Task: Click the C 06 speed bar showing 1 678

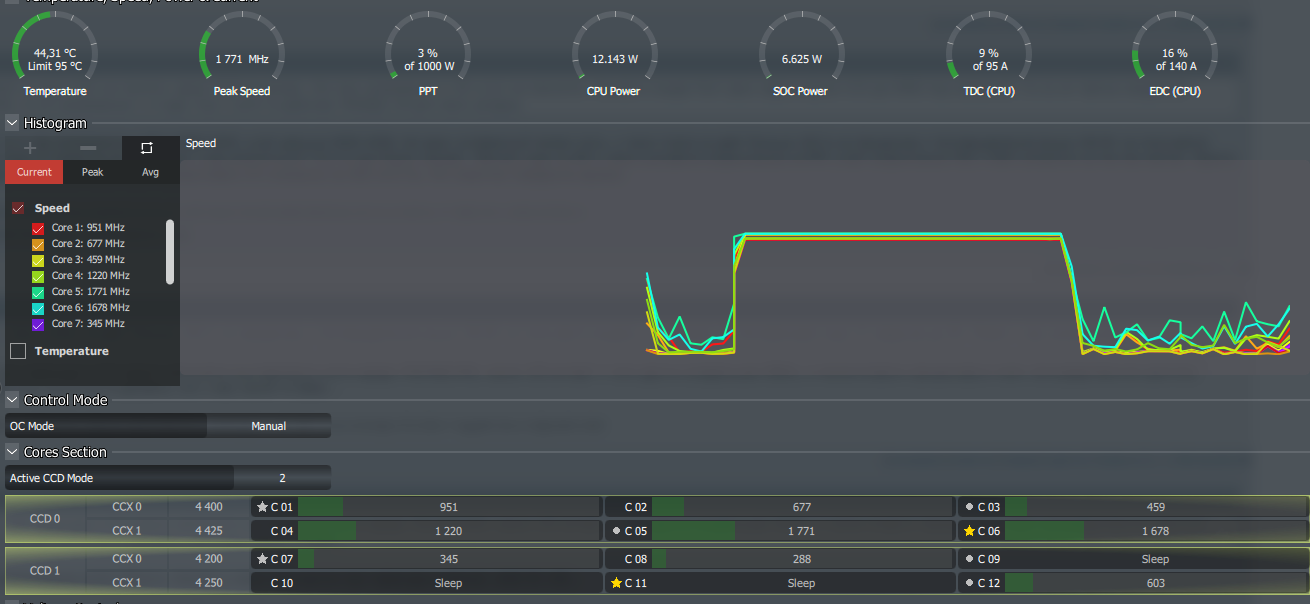Action: pos(1155,531)
